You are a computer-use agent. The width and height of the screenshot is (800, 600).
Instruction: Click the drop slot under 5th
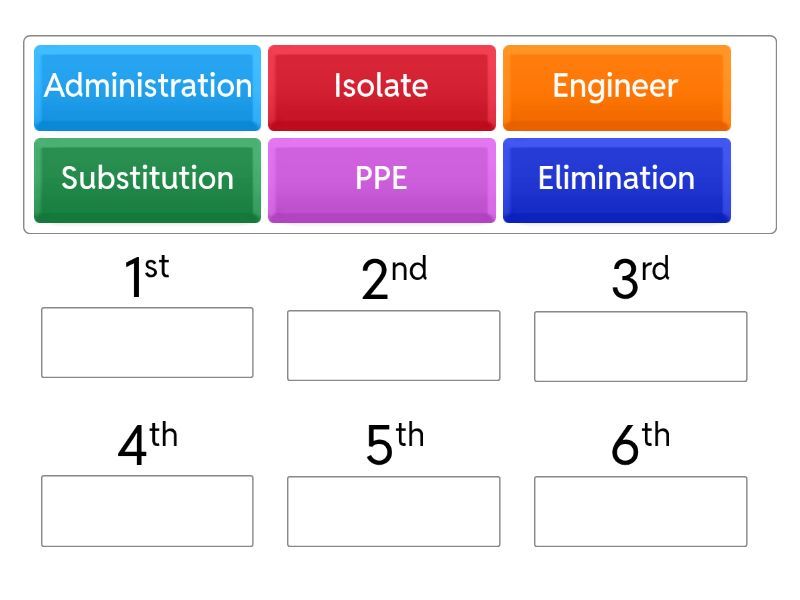point(393,511)
